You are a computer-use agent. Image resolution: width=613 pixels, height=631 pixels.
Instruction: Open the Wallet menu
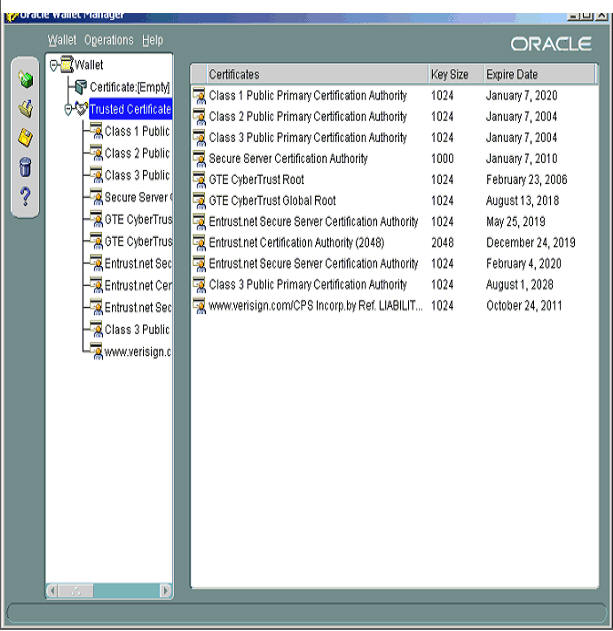(x=62, y=40)
